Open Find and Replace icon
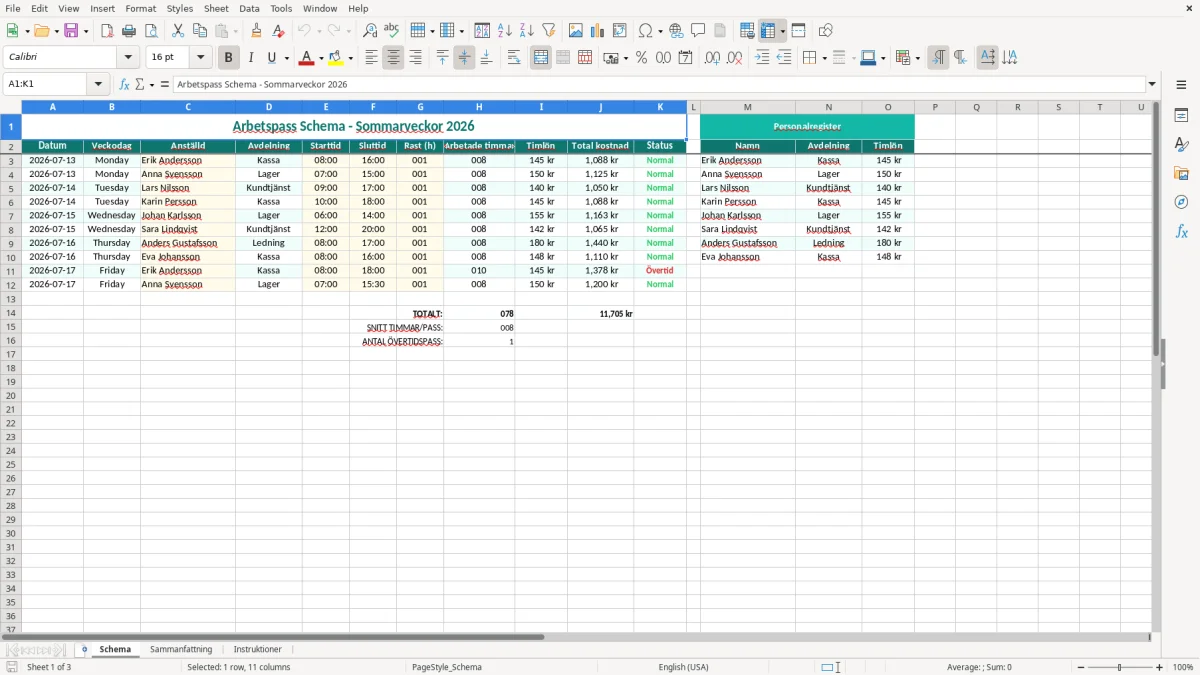Viewport: 1200px width, 675px height. pyautogui.click(x=370, y=31)
